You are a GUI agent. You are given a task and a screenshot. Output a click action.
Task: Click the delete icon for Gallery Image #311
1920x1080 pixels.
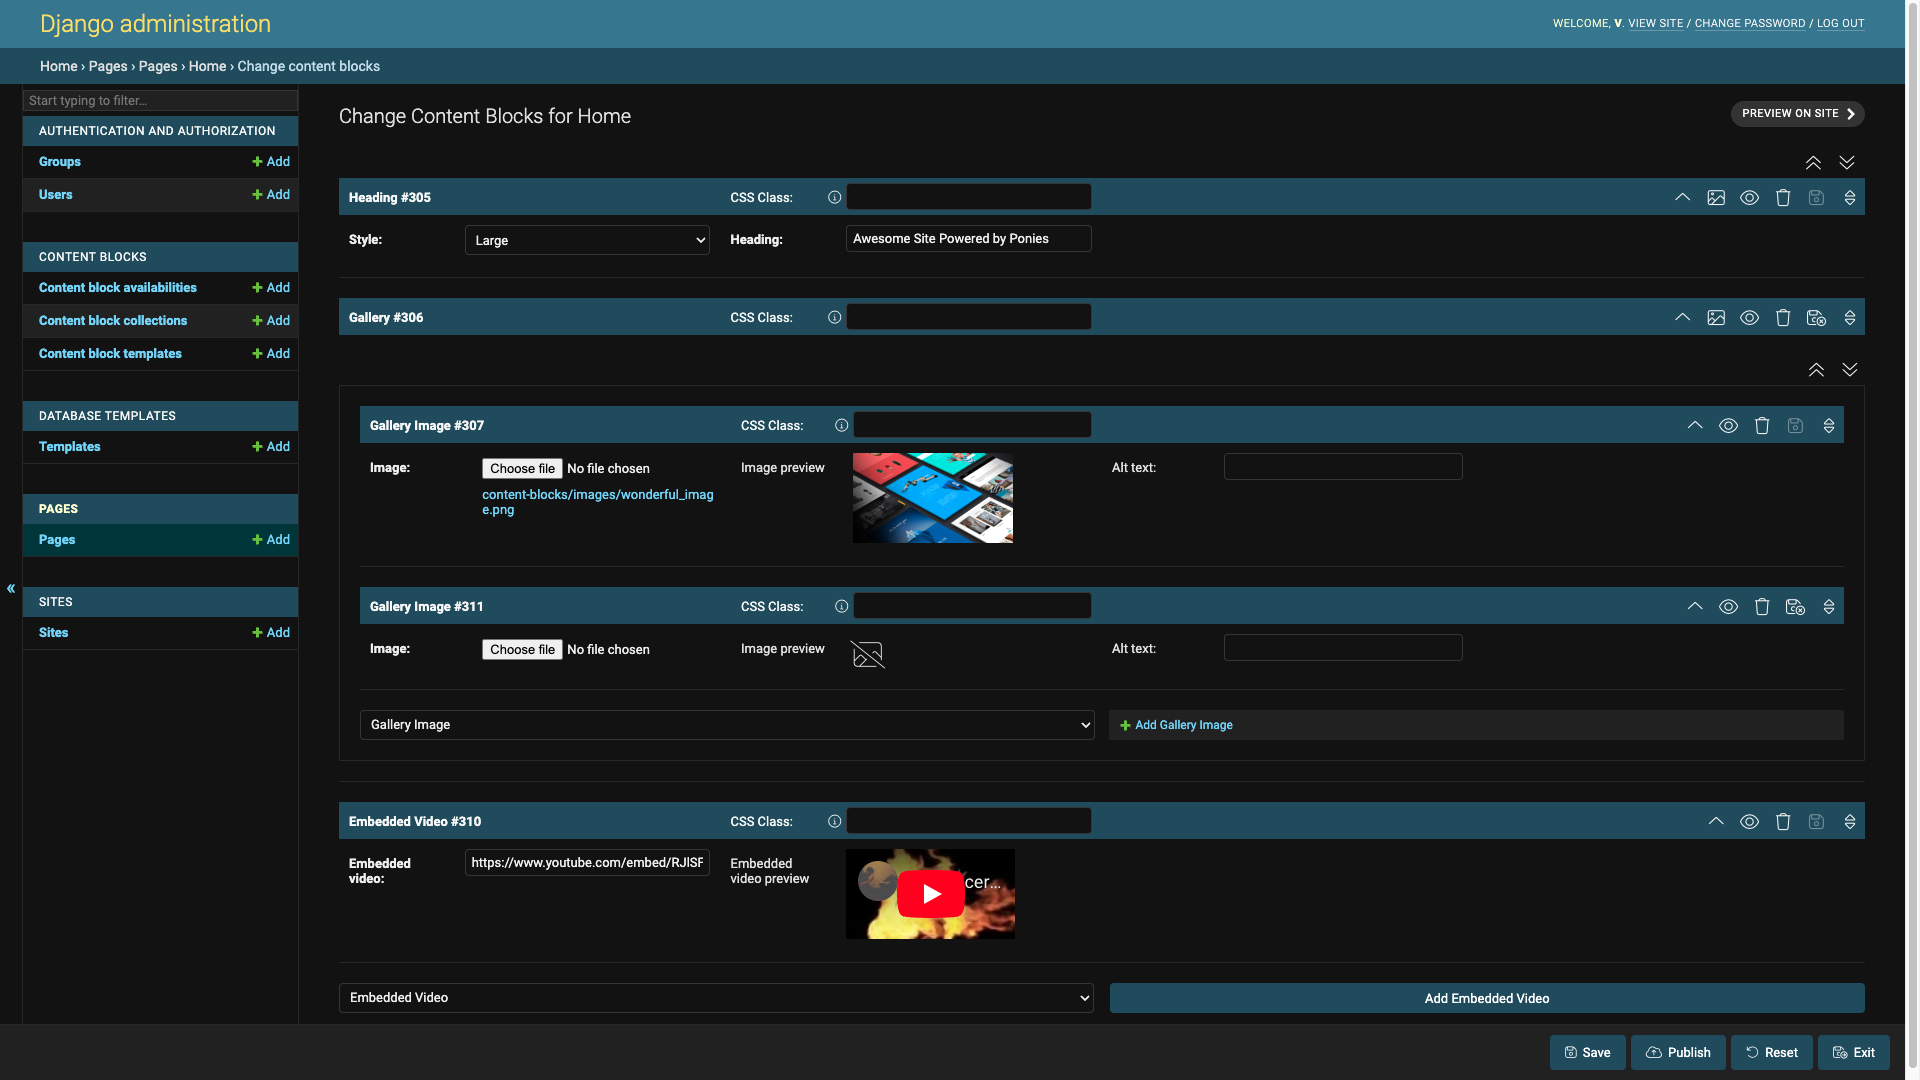coord(1762,607)
